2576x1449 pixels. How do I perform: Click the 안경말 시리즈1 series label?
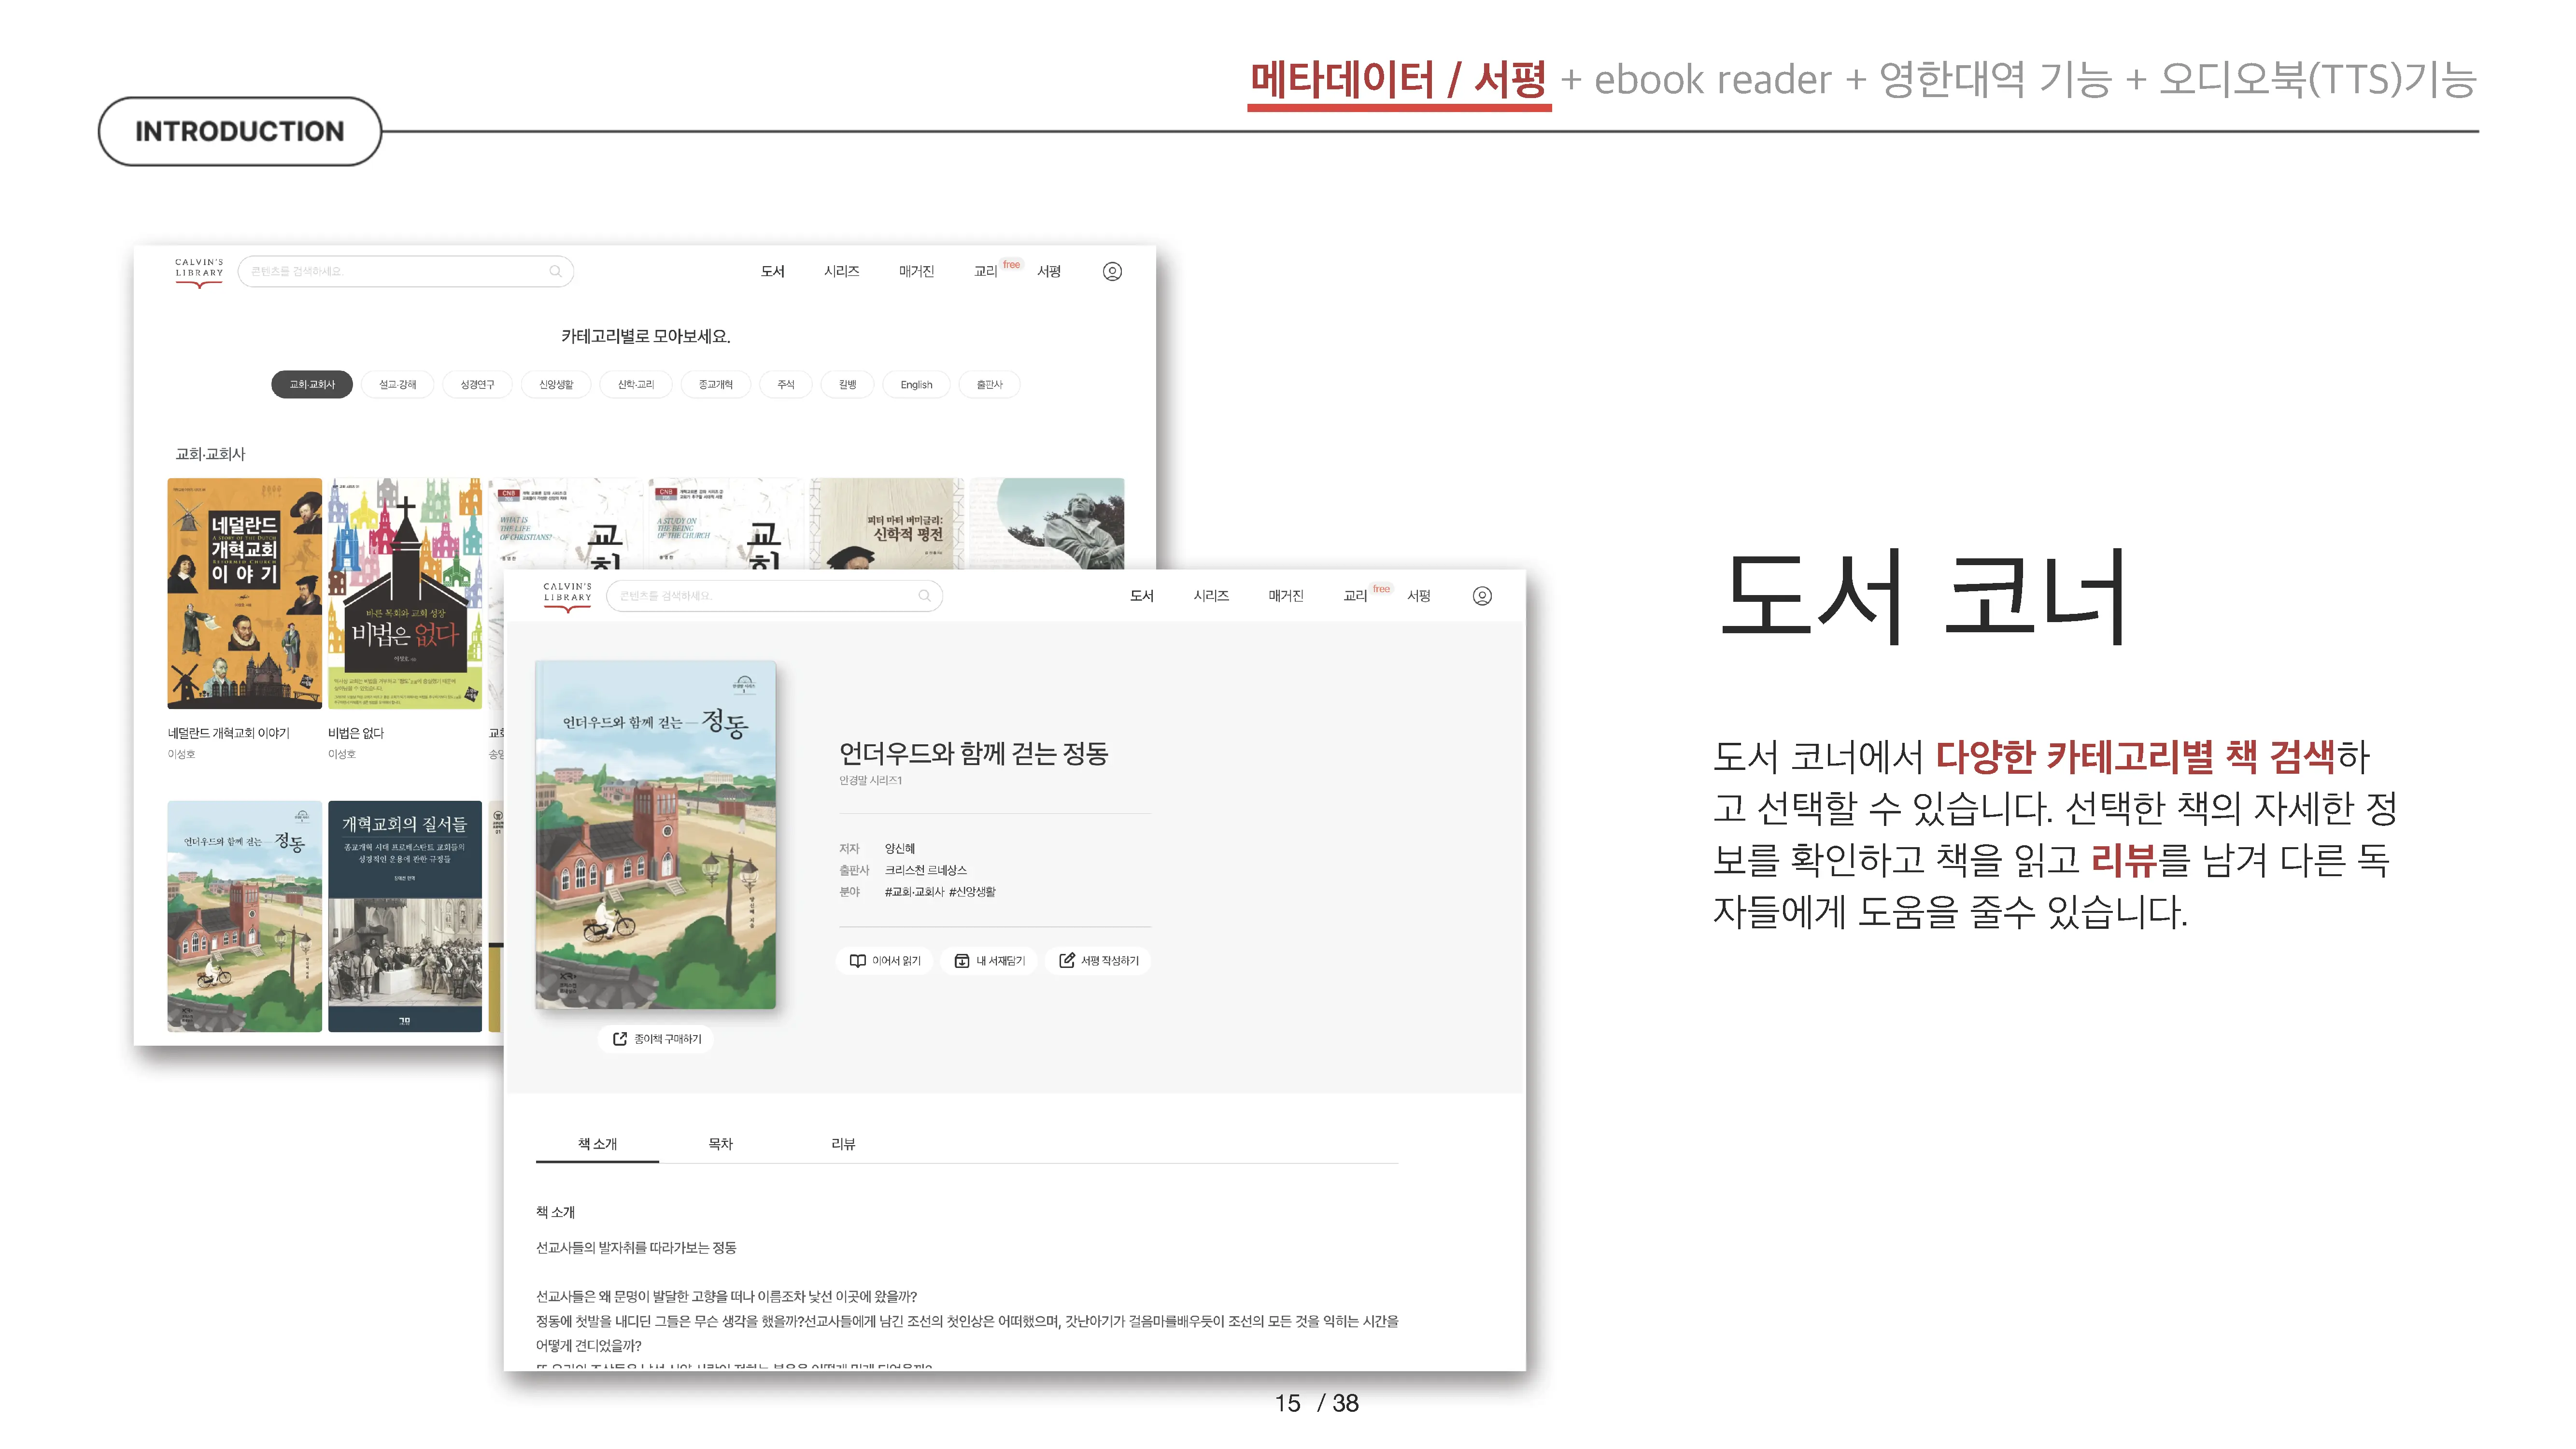pos(870,780)
